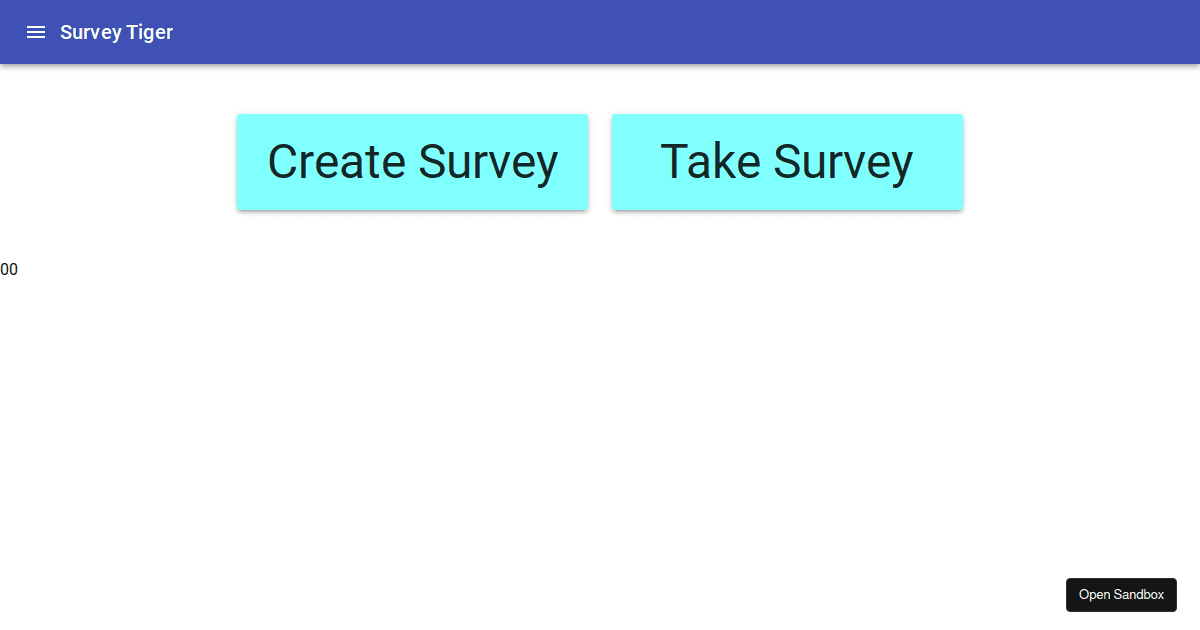Begin answering with Take Survey
The height and width of the screenshot is (630, 1200).
(x=786, y=162)
